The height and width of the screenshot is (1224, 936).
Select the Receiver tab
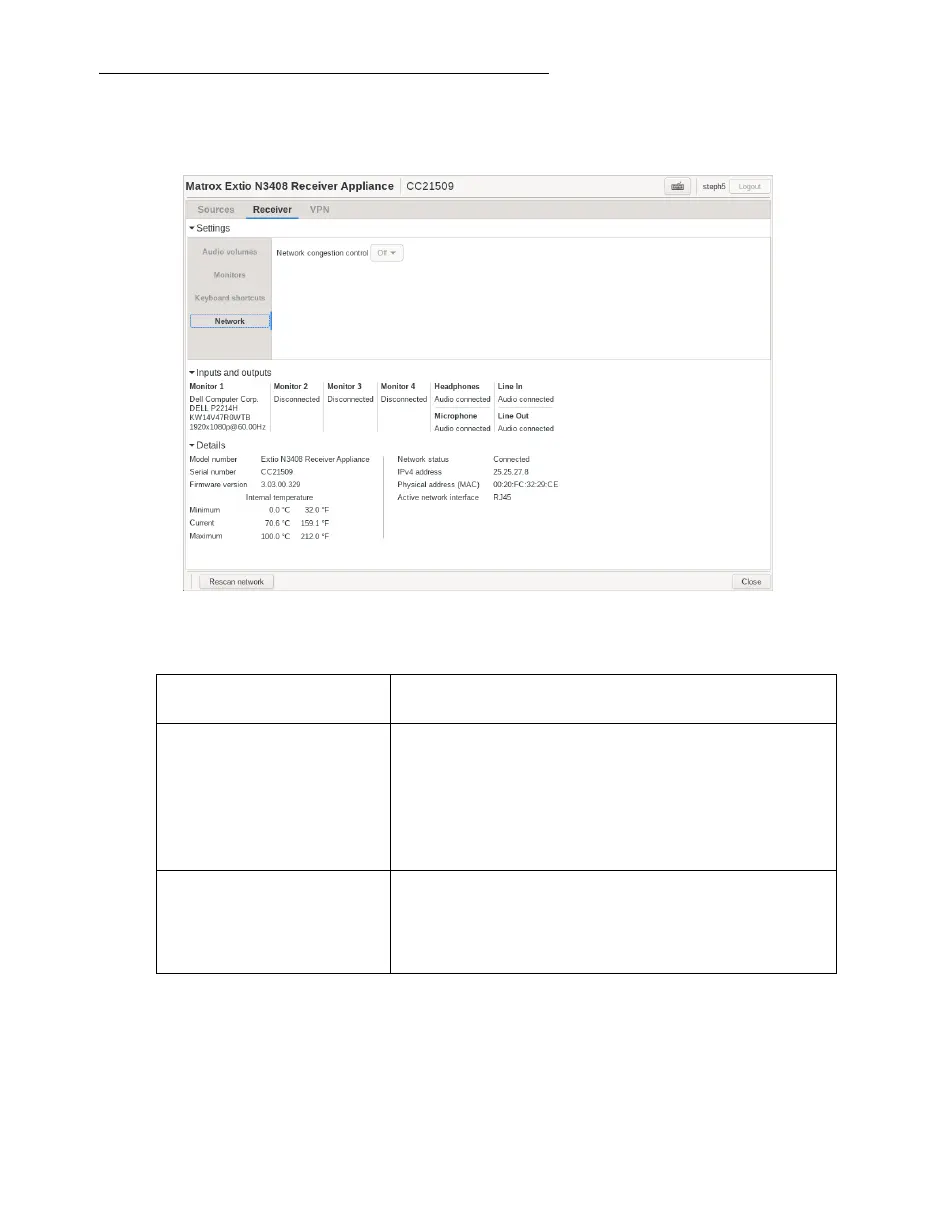pos(272,210)
